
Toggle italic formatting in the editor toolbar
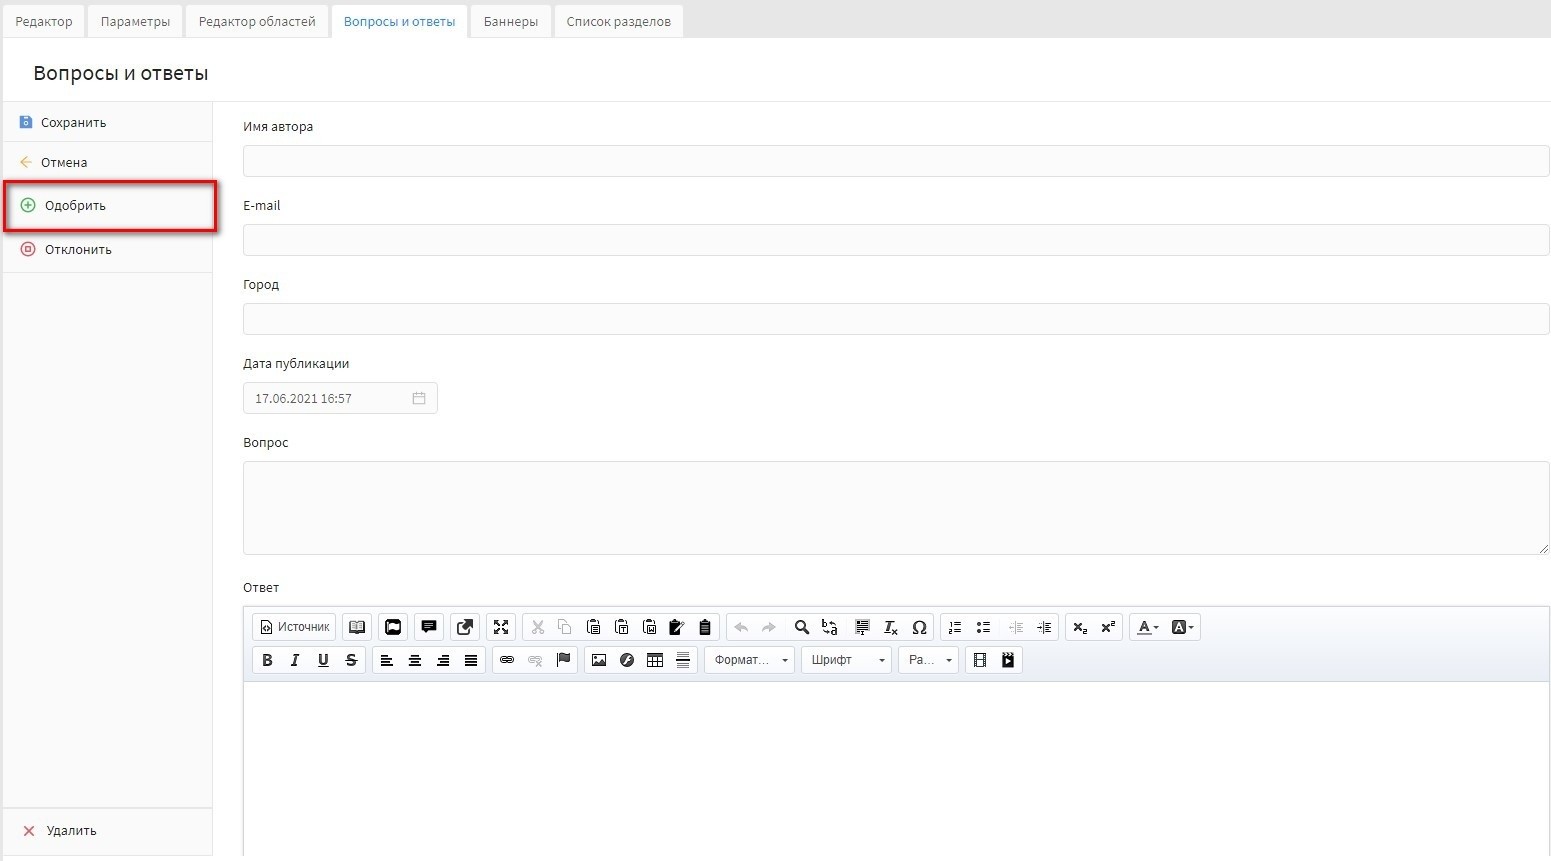[x=295, y=660]
